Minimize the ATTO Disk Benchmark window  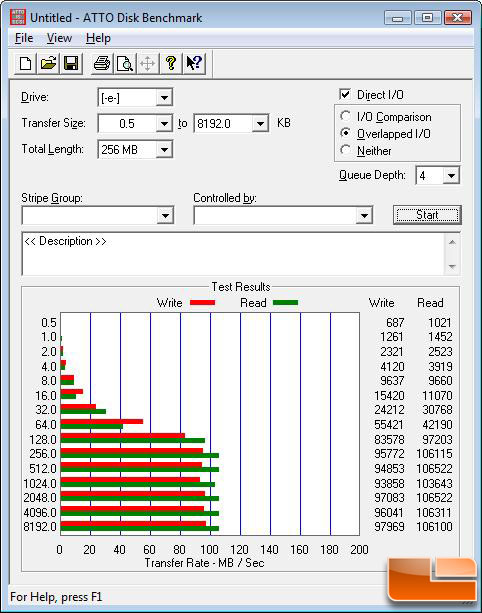(398, 18)
